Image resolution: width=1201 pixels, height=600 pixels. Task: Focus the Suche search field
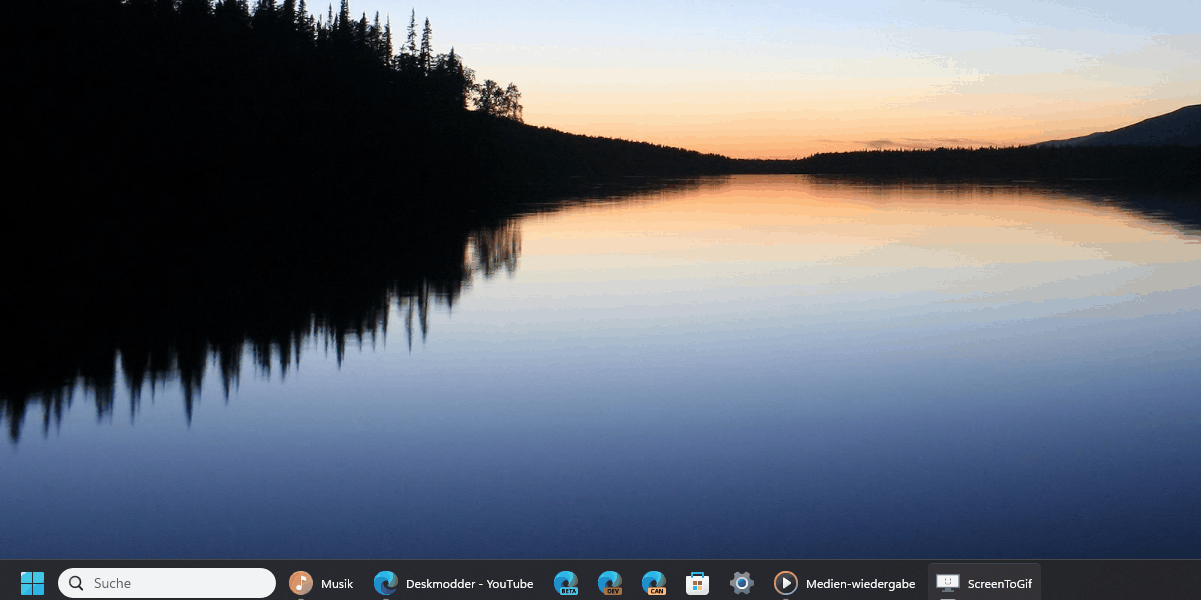tap(170, 583)
